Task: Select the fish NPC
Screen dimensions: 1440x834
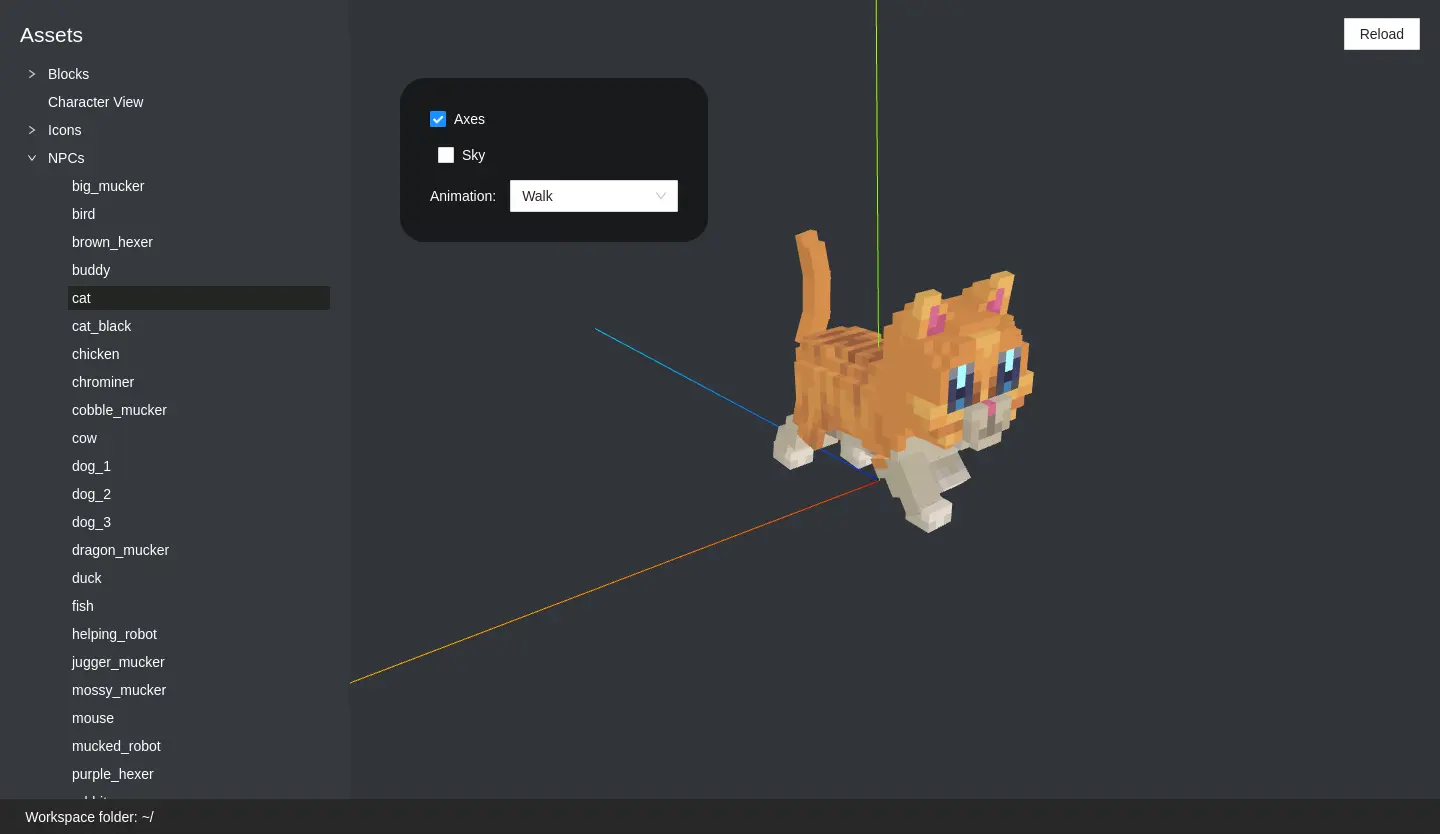Action: [83, 606]
